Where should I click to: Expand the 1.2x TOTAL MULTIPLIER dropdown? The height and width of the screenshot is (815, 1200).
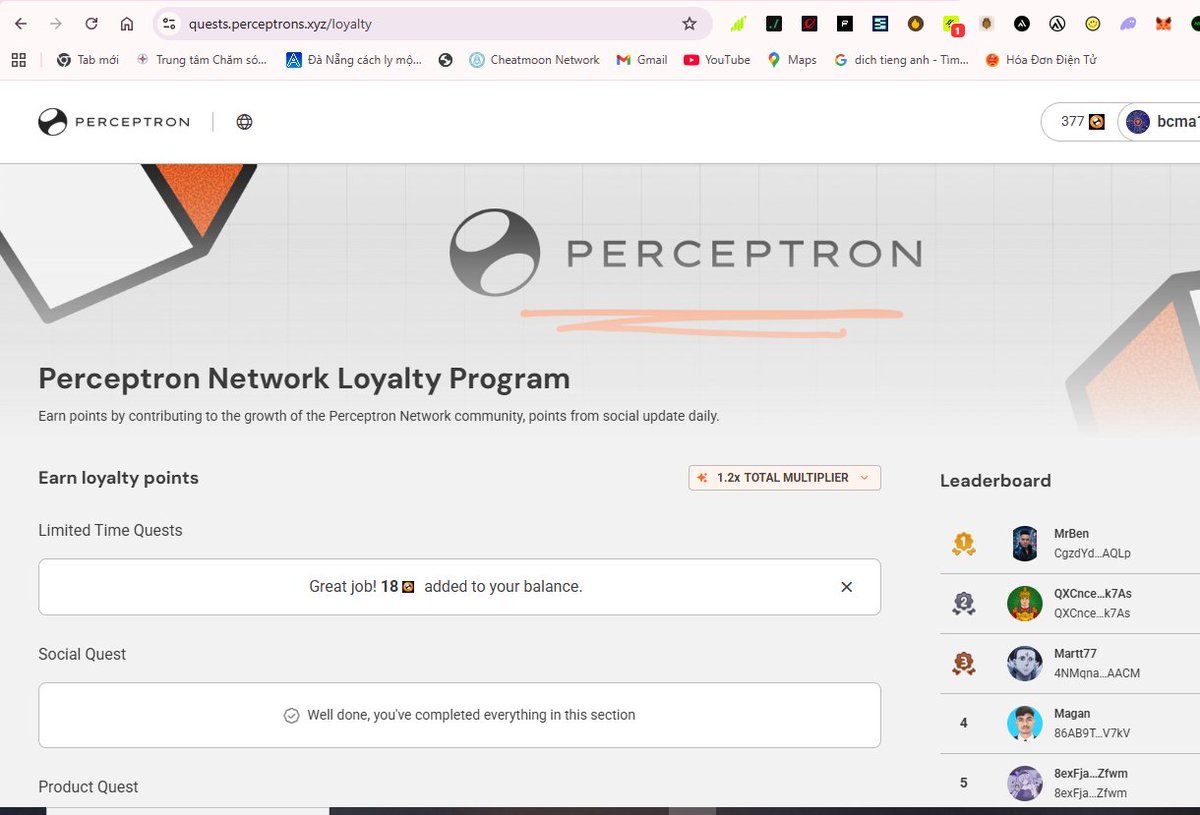click(x=785, y=478)
